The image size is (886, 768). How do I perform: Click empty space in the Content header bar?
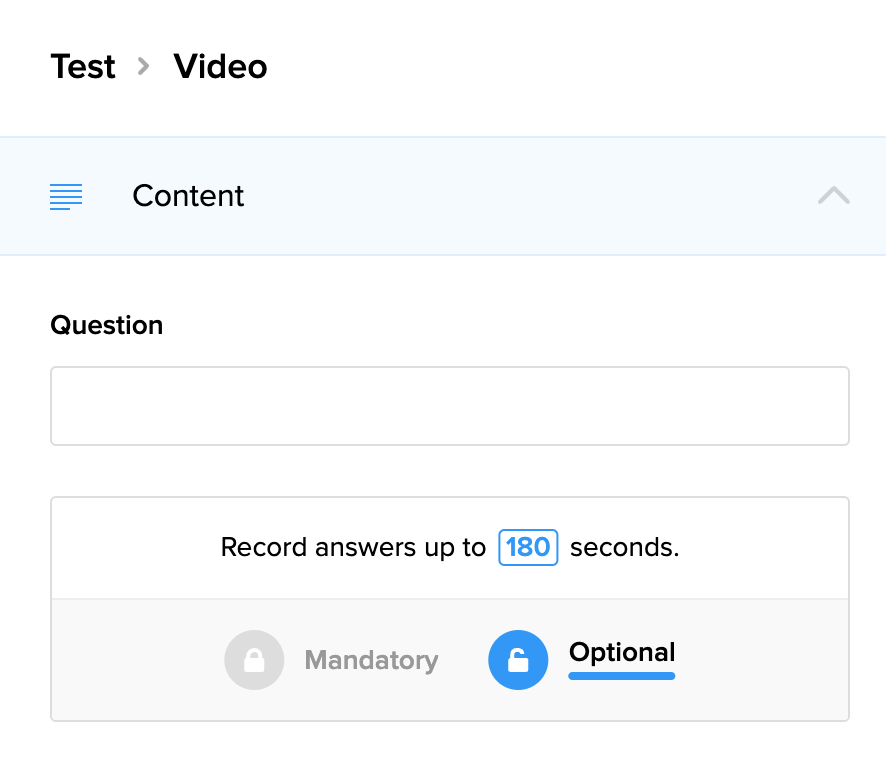[530, 196]
